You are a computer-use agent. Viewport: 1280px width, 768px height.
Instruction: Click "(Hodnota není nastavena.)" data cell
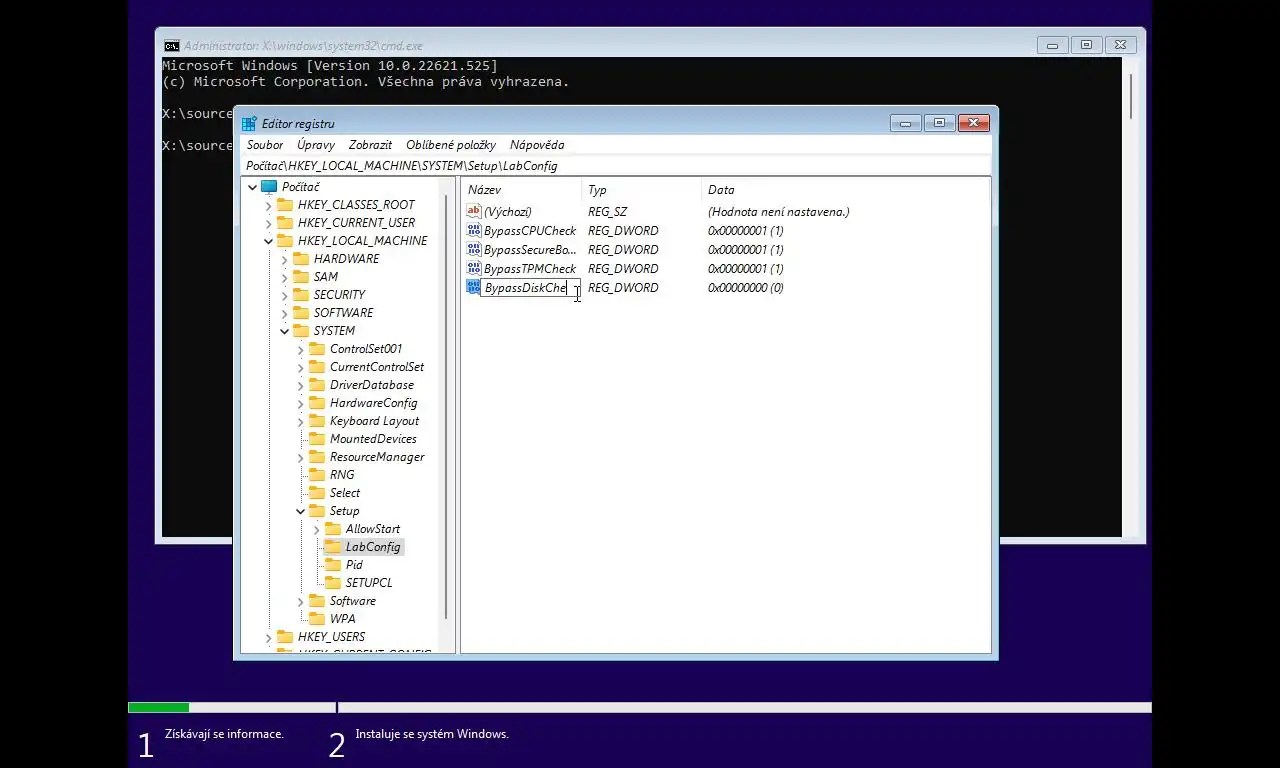tap(778, 212)
